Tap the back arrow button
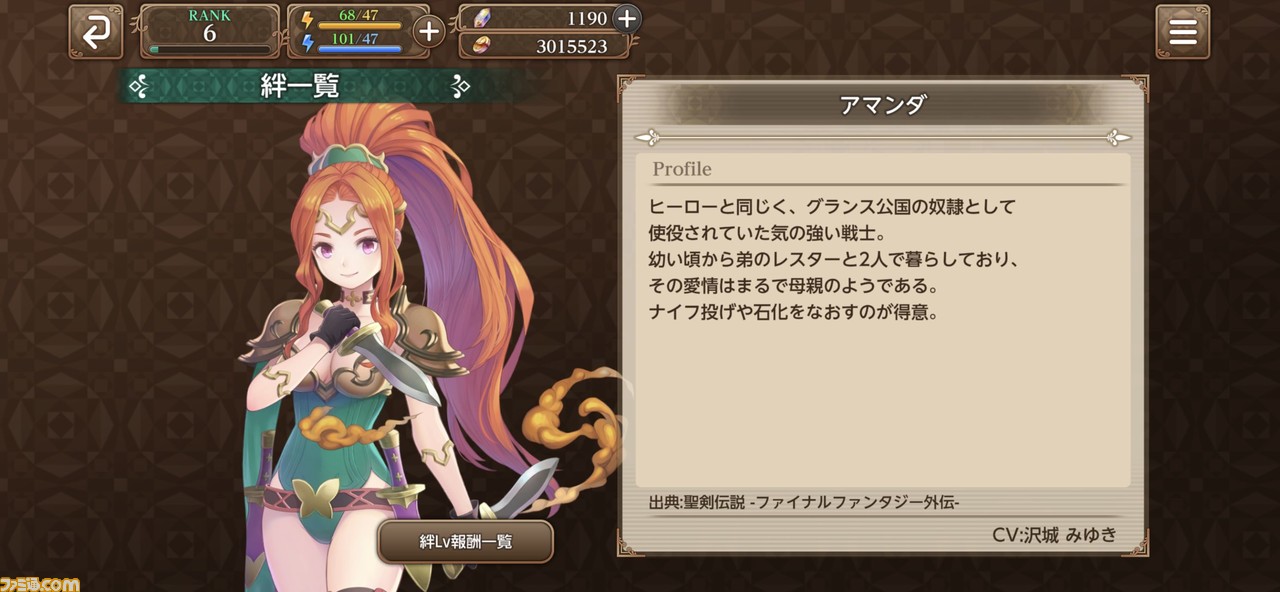 [x=96, y=32]
